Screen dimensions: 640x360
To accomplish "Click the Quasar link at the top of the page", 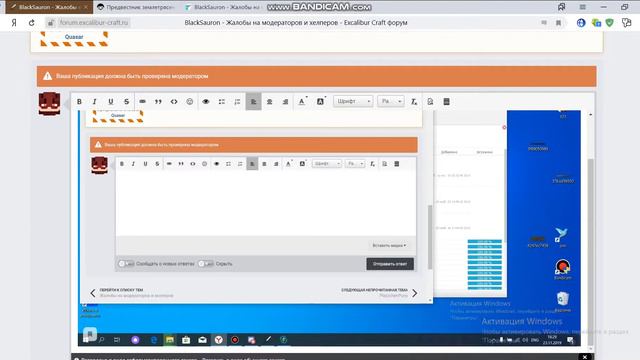I will coord(74,37).
